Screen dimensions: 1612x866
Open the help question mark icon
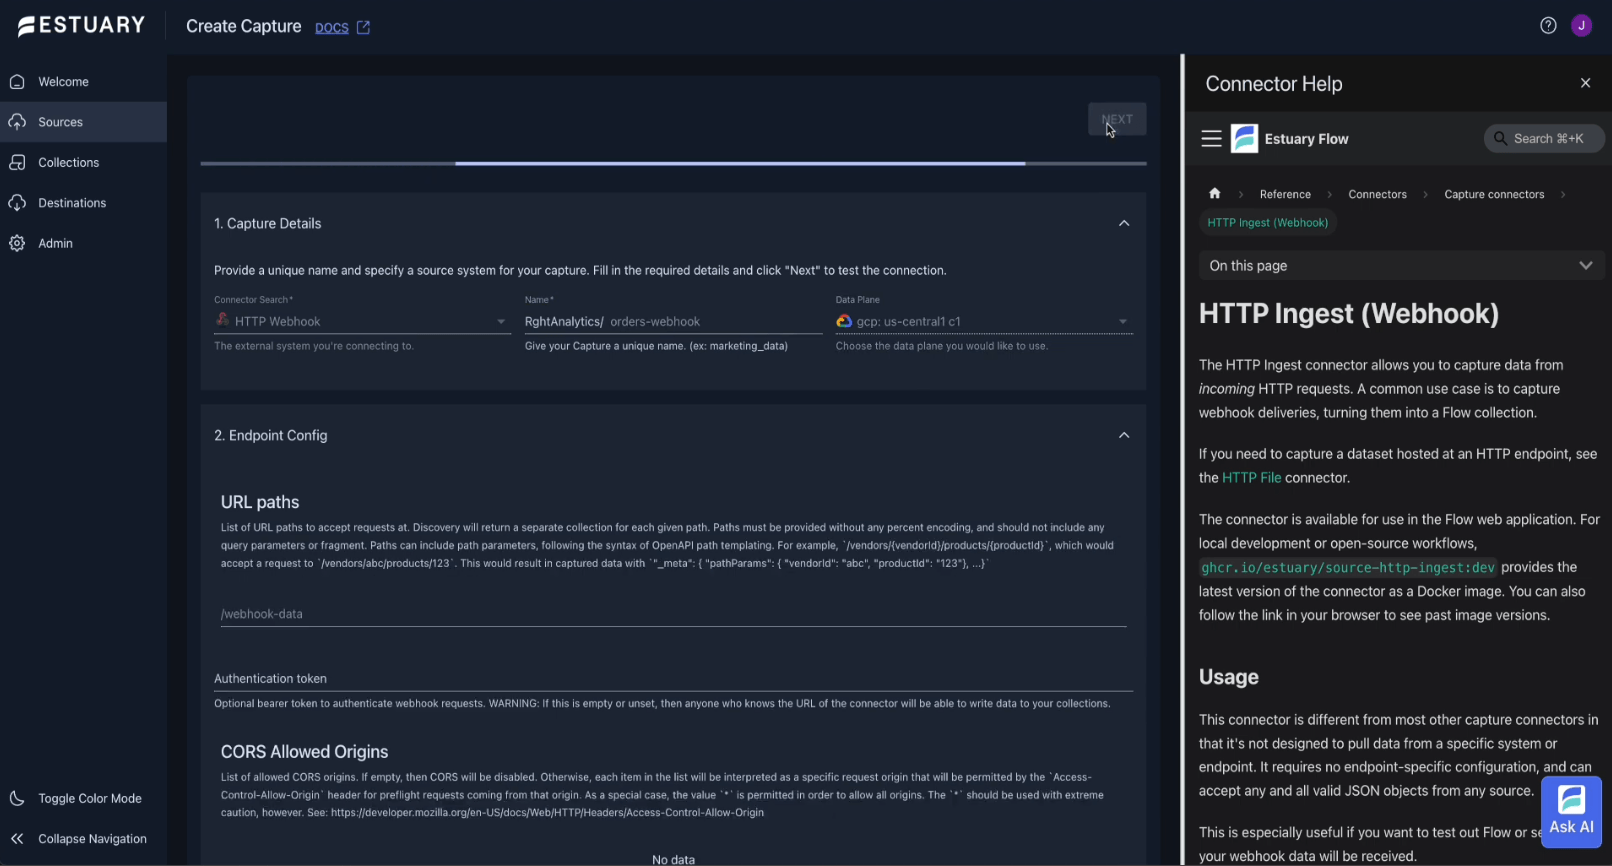point(1548,26)
